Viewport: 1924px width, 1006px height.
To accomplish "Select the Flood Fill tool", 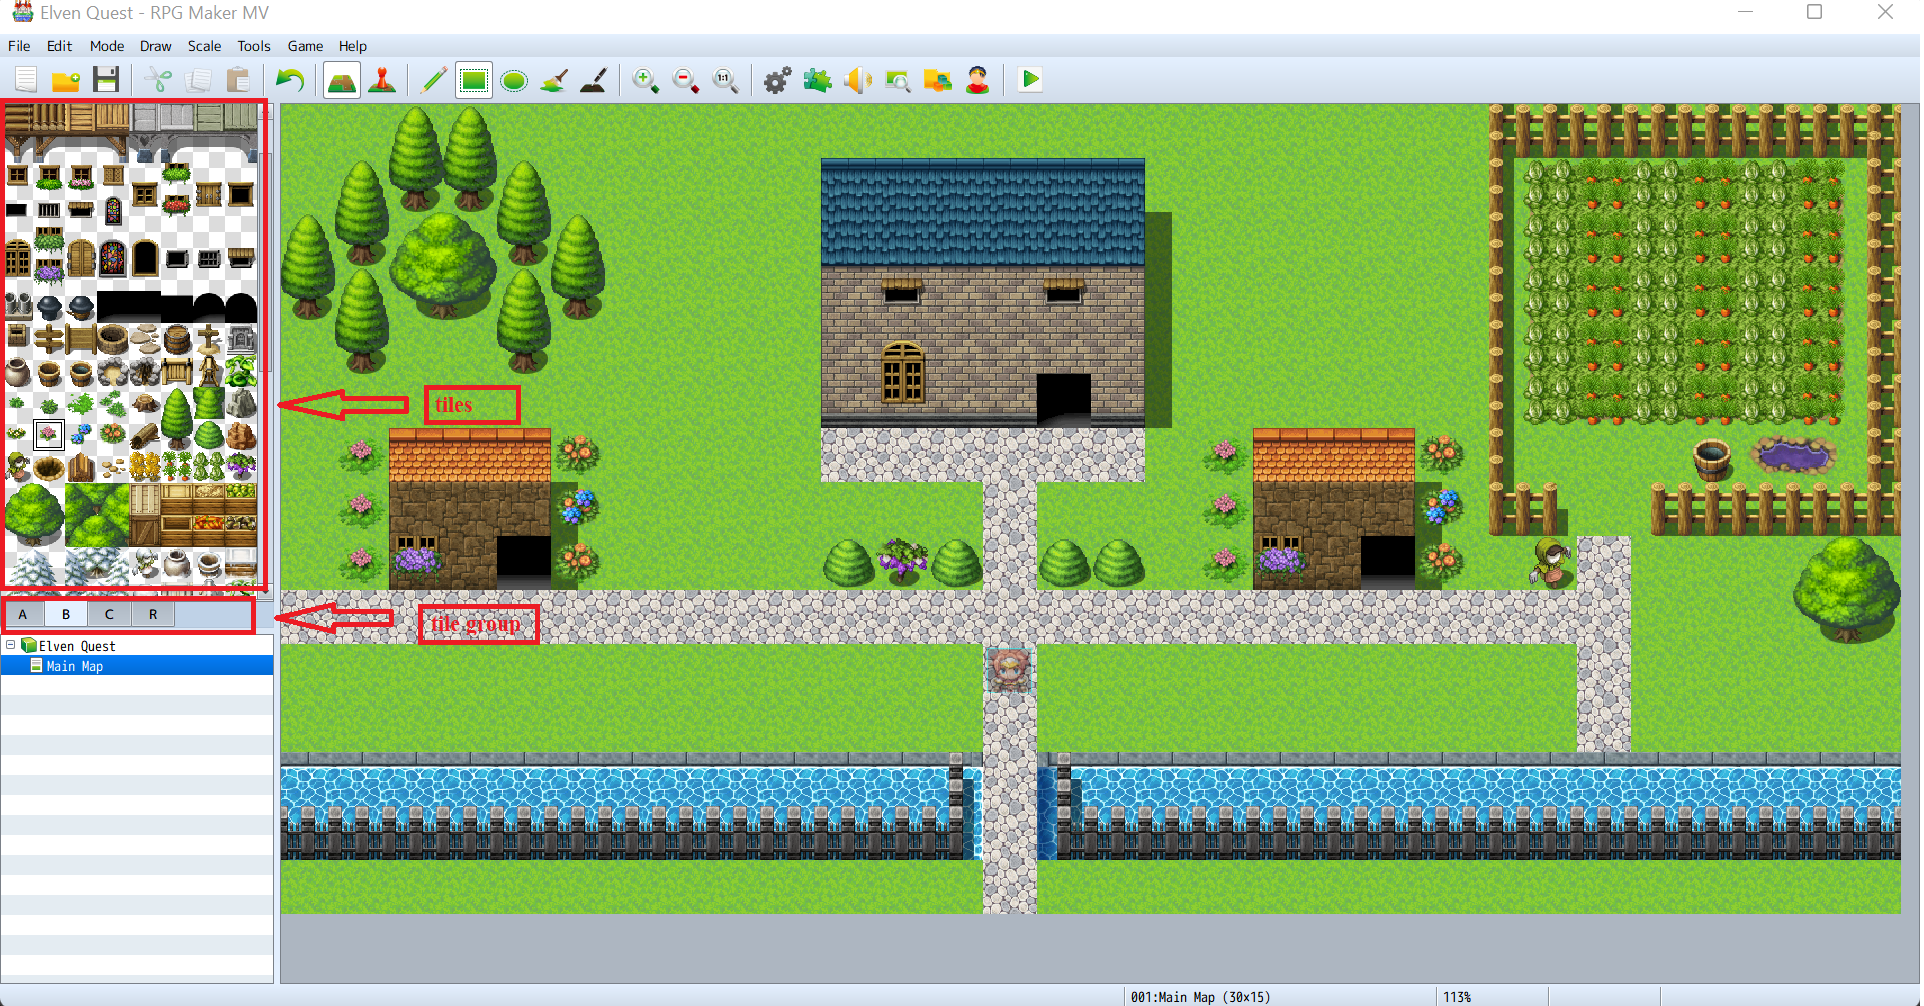I will (554, 80).
